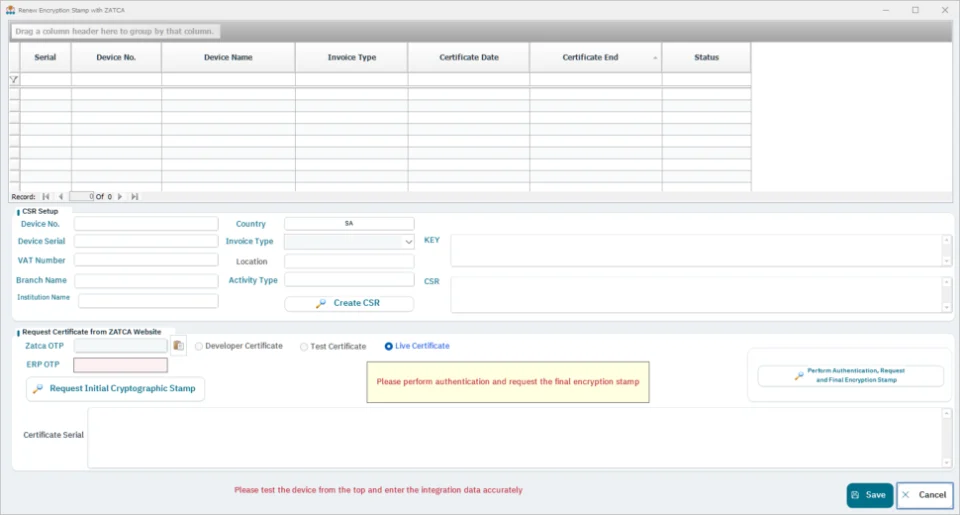Click the Create CSR button
The width and height of the screenshot is (960, 515).
coord(349,303)
